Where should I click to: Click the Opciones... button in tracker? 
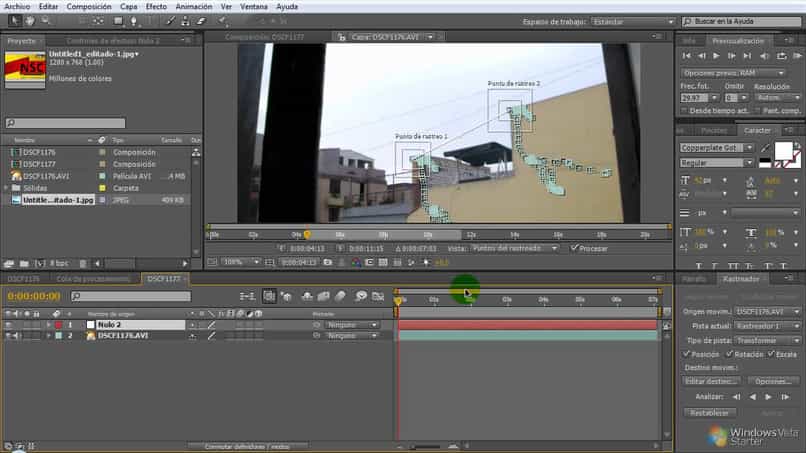[773, 381]
